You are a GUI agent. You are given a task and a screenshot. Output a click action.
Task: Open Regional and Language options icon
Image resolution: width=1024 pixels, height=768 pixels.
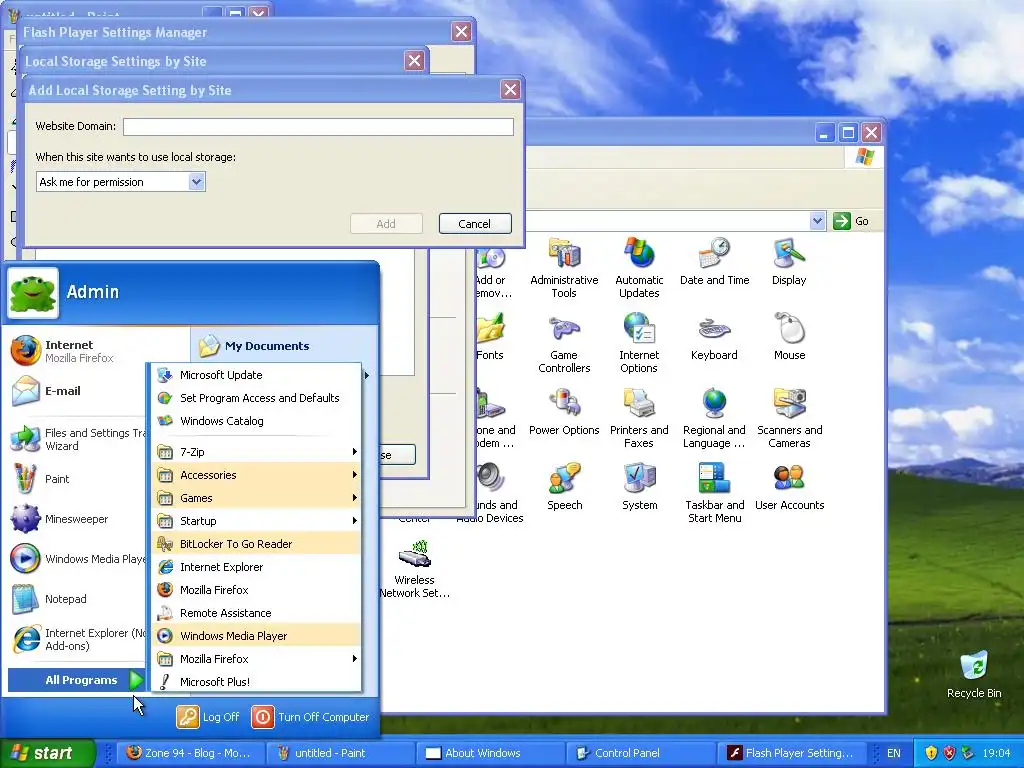714,418
